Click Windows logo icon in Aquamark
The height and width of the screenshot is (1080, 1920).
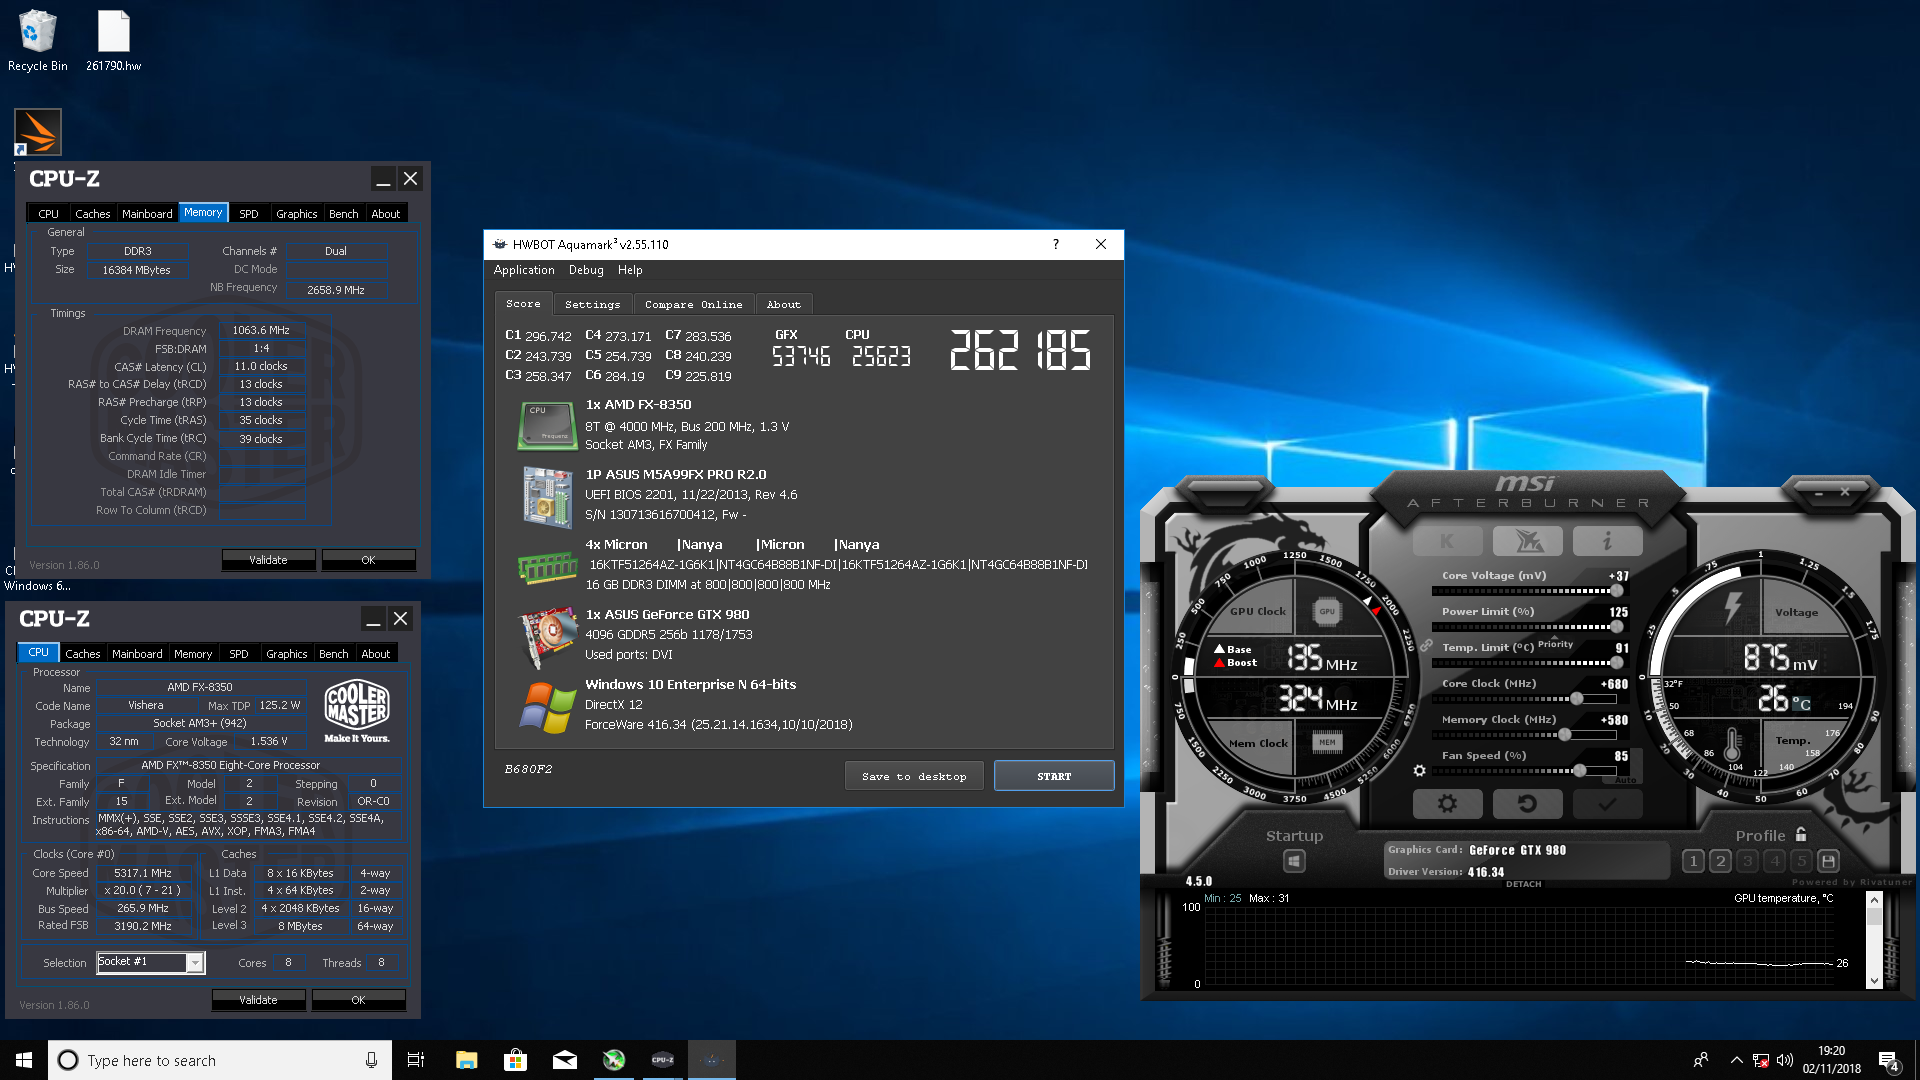pyautogui.click(x=547, y=707)
